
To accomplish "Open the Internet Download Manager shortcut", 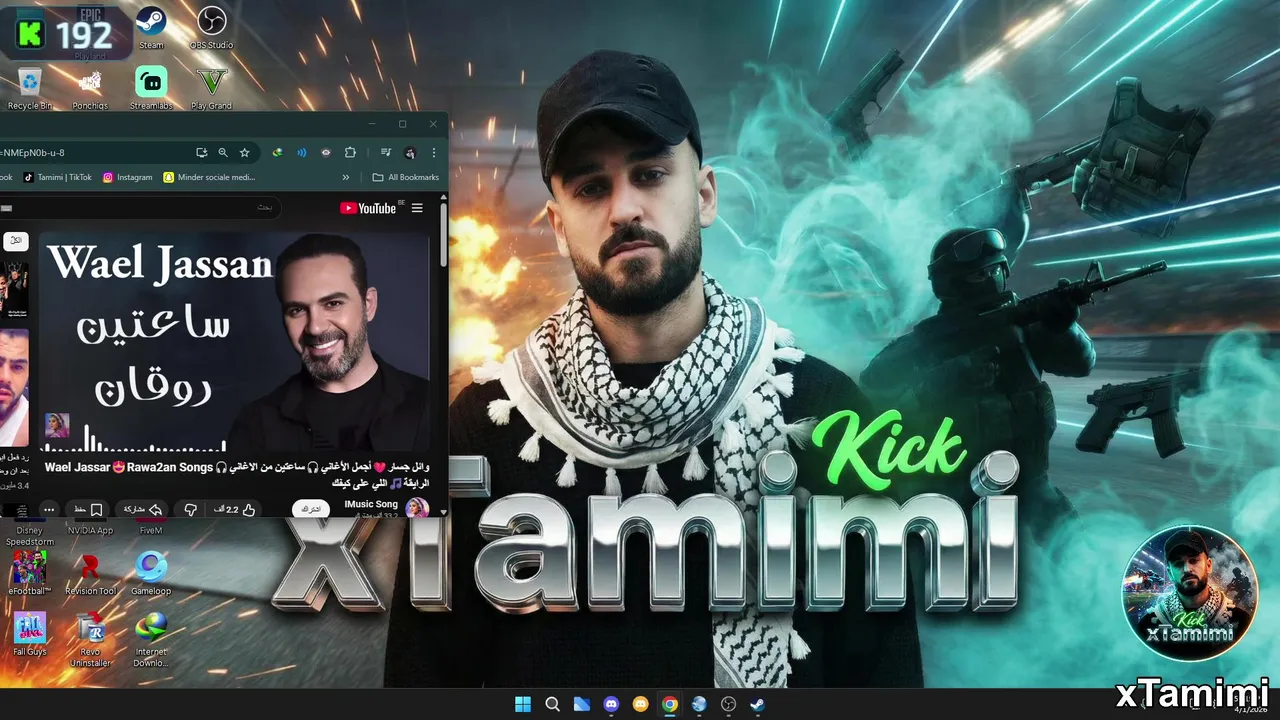I will click(151, 640).
